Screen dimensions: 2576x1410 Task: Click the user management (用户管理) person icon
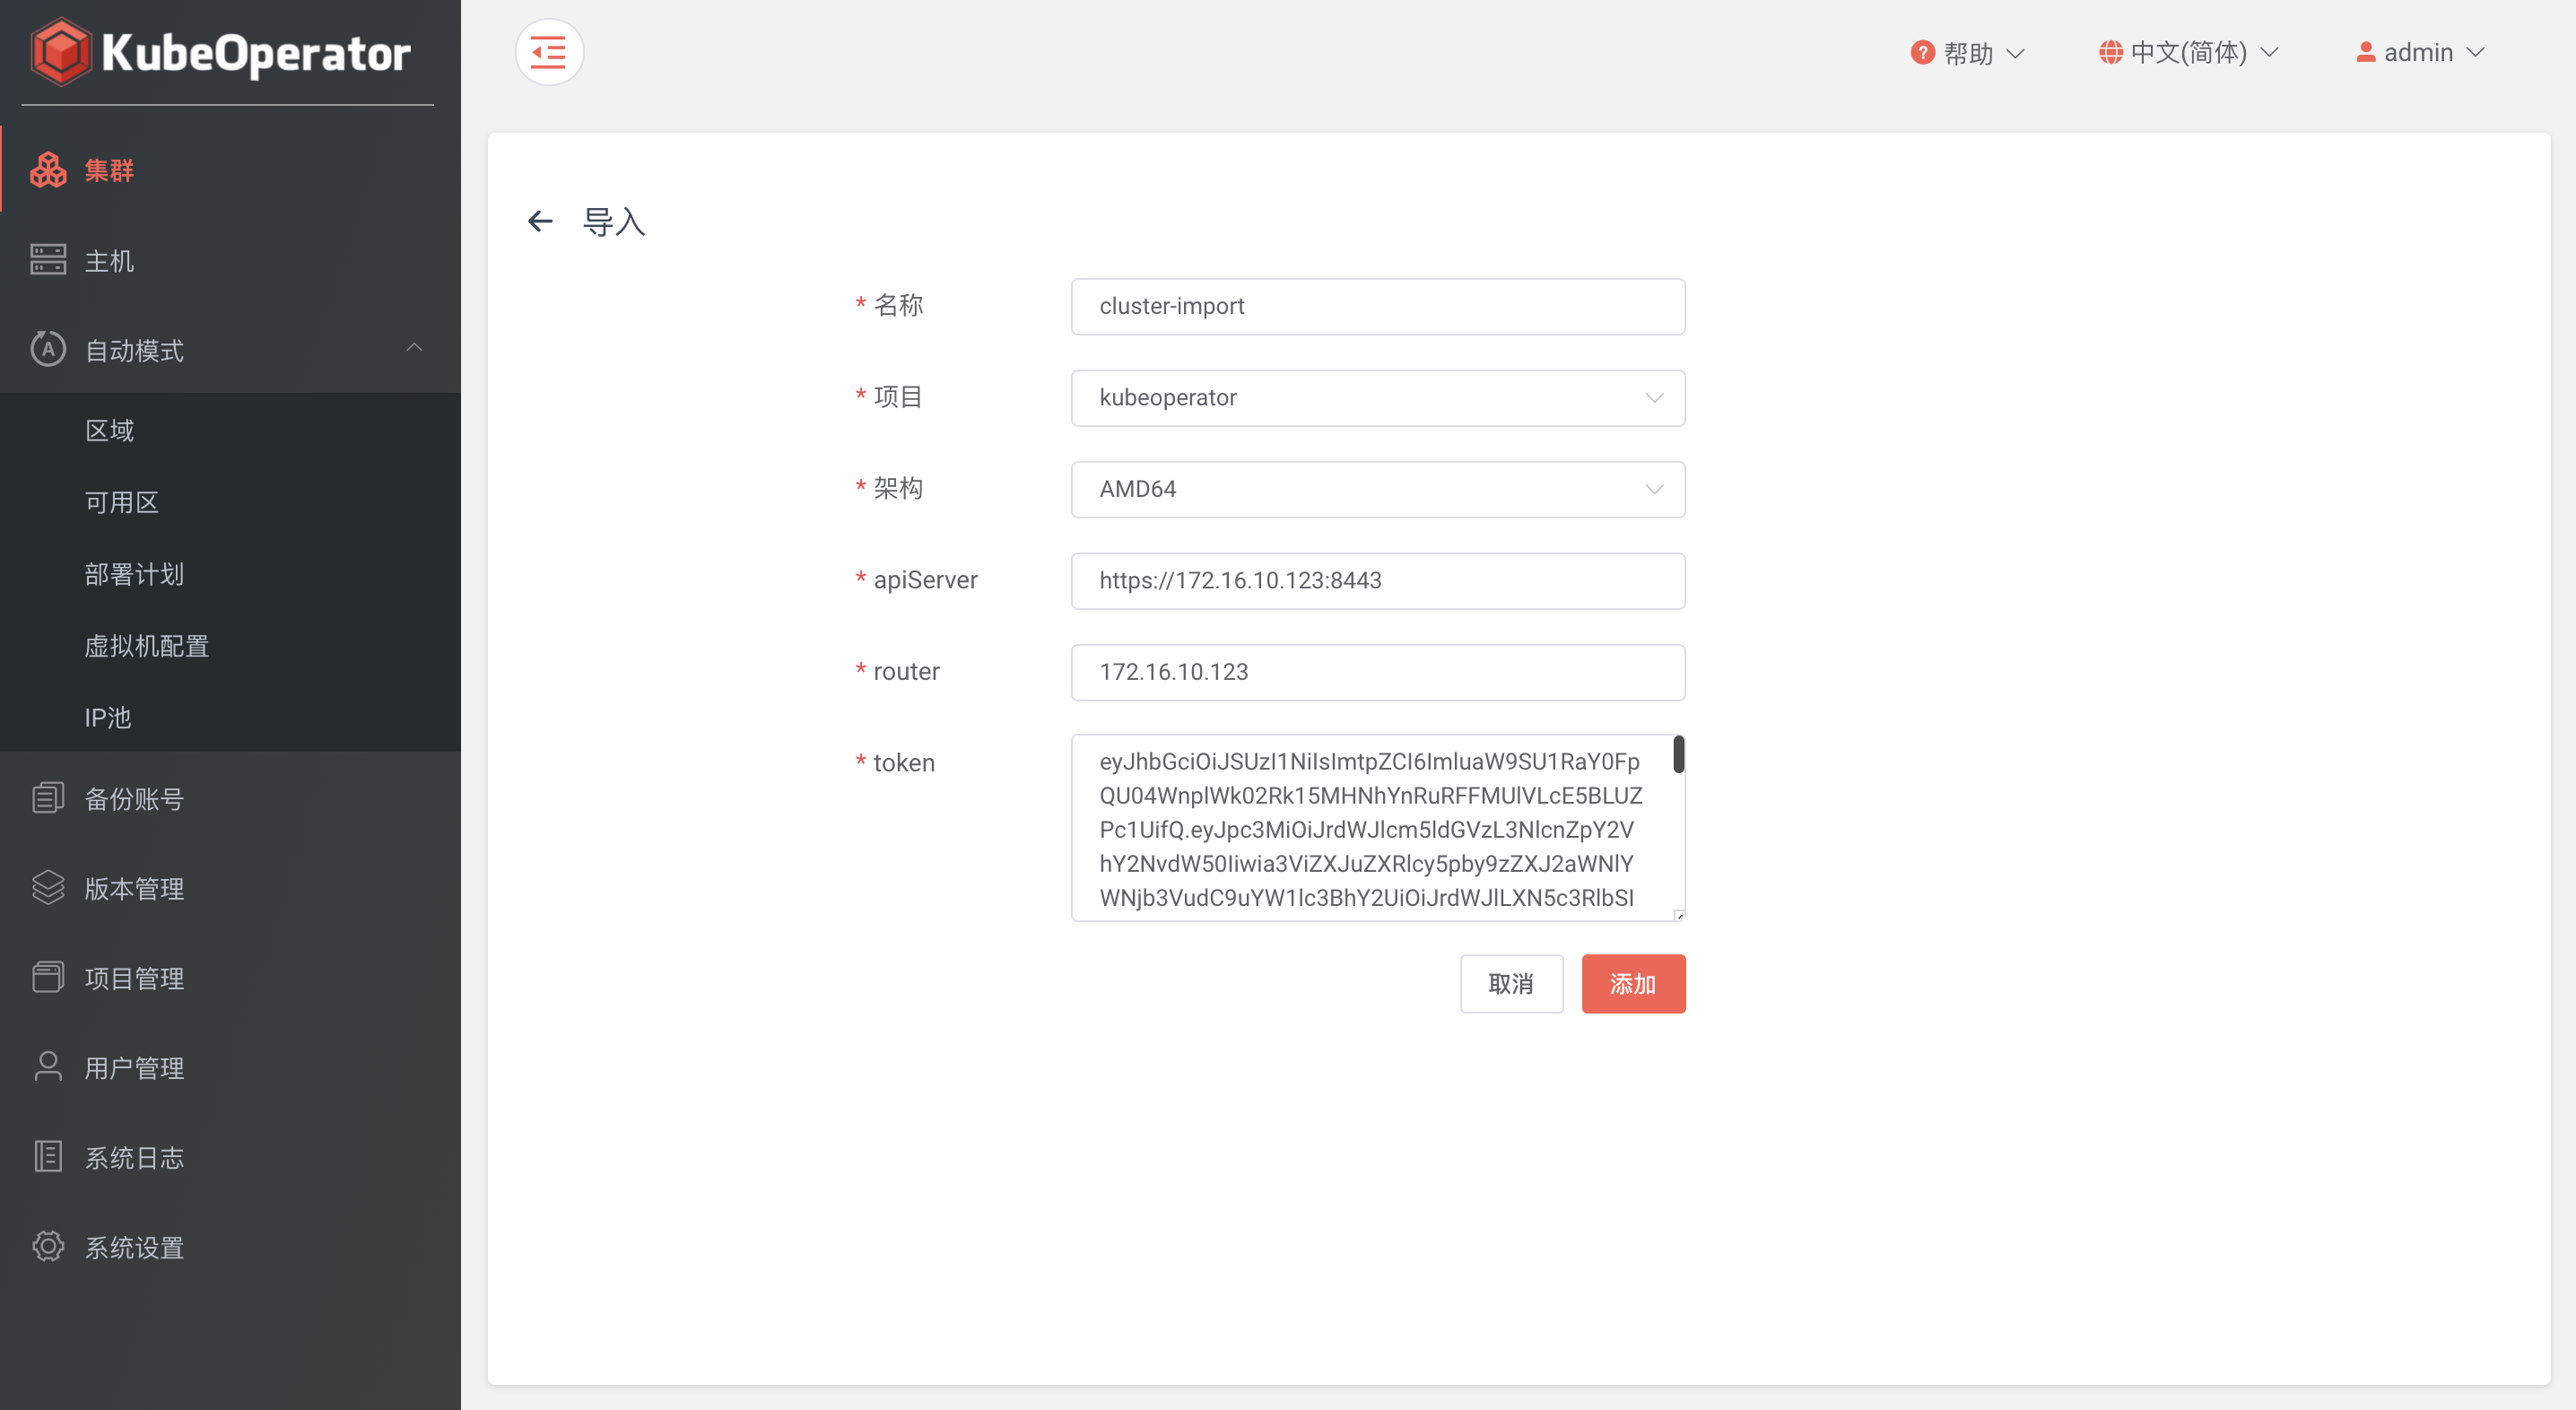click(48, 1067)
